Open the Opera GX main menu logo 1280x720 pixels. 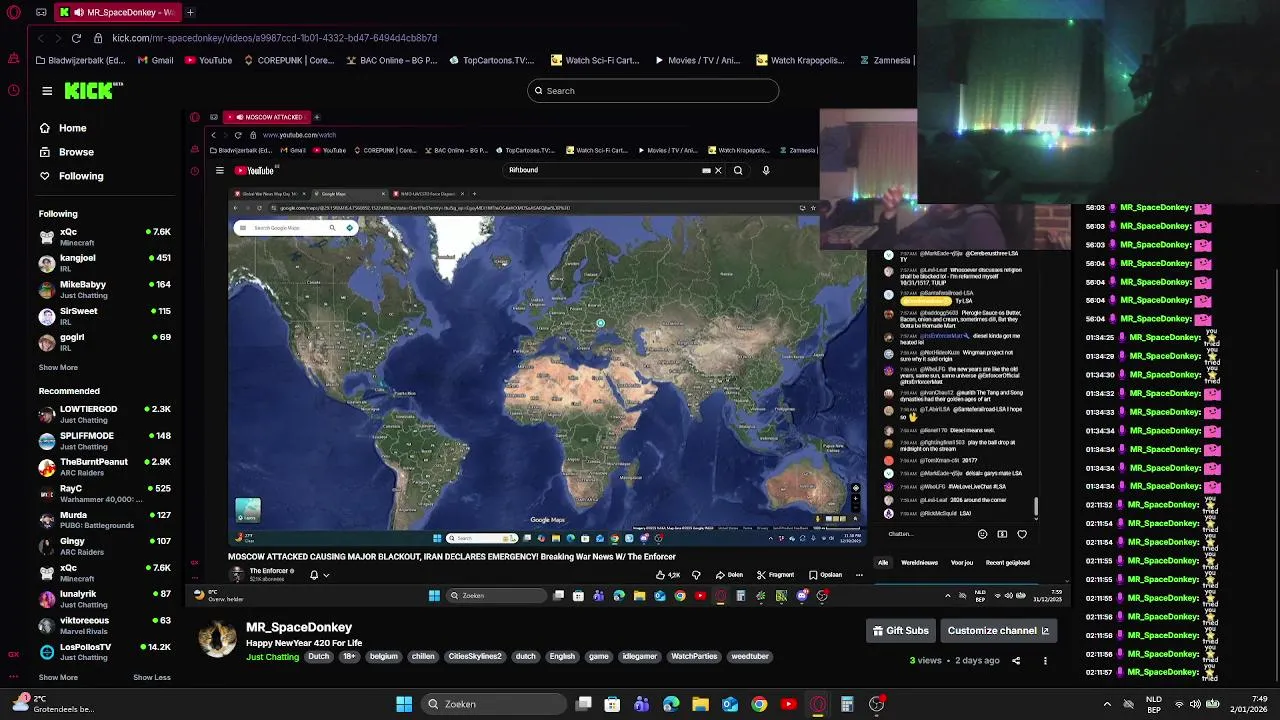click(14, 13)
